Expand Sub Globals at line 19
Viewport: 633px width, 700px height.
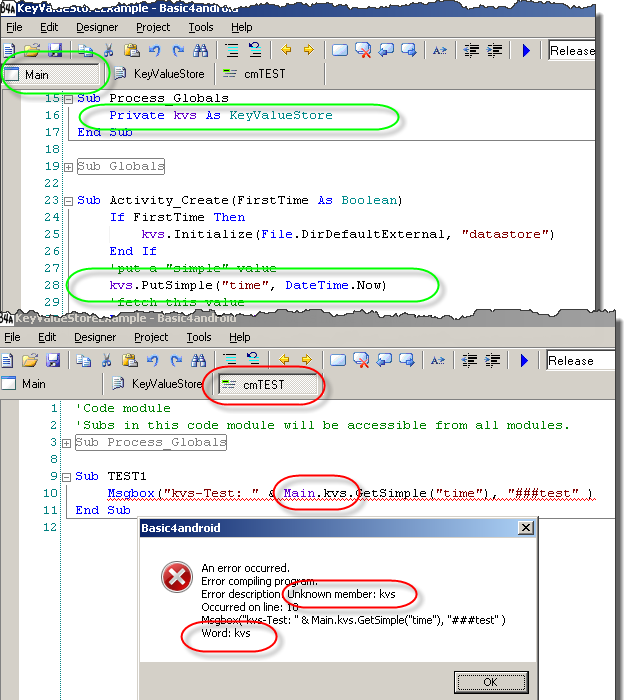[68, 167]
